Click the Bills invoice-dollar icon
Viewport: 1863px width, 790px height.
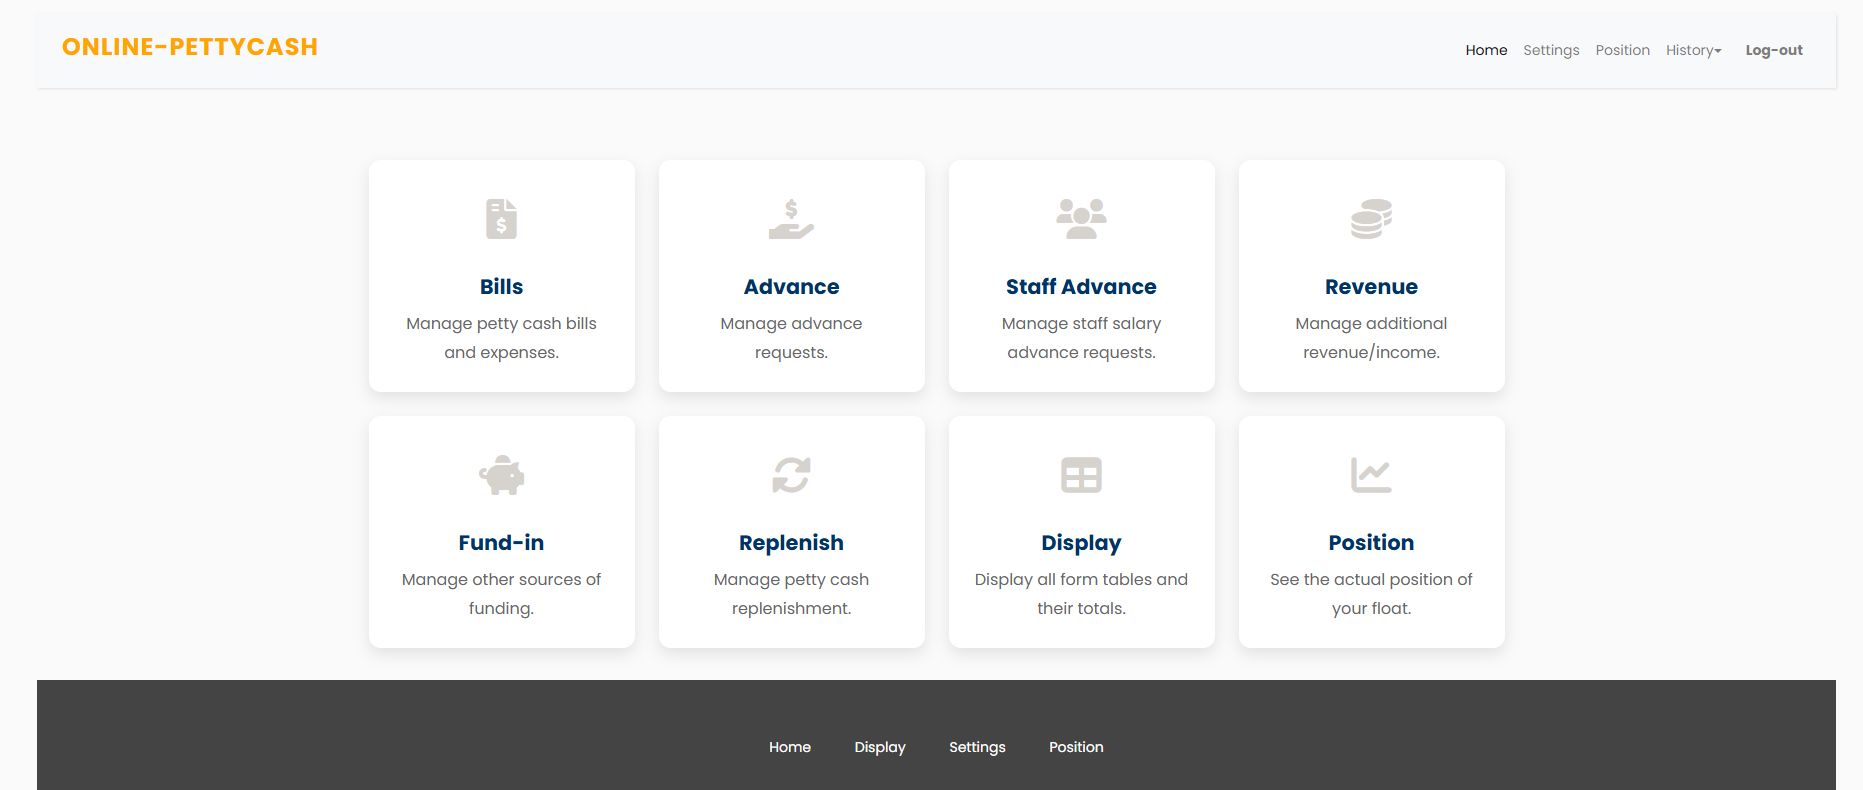[501, 219]
